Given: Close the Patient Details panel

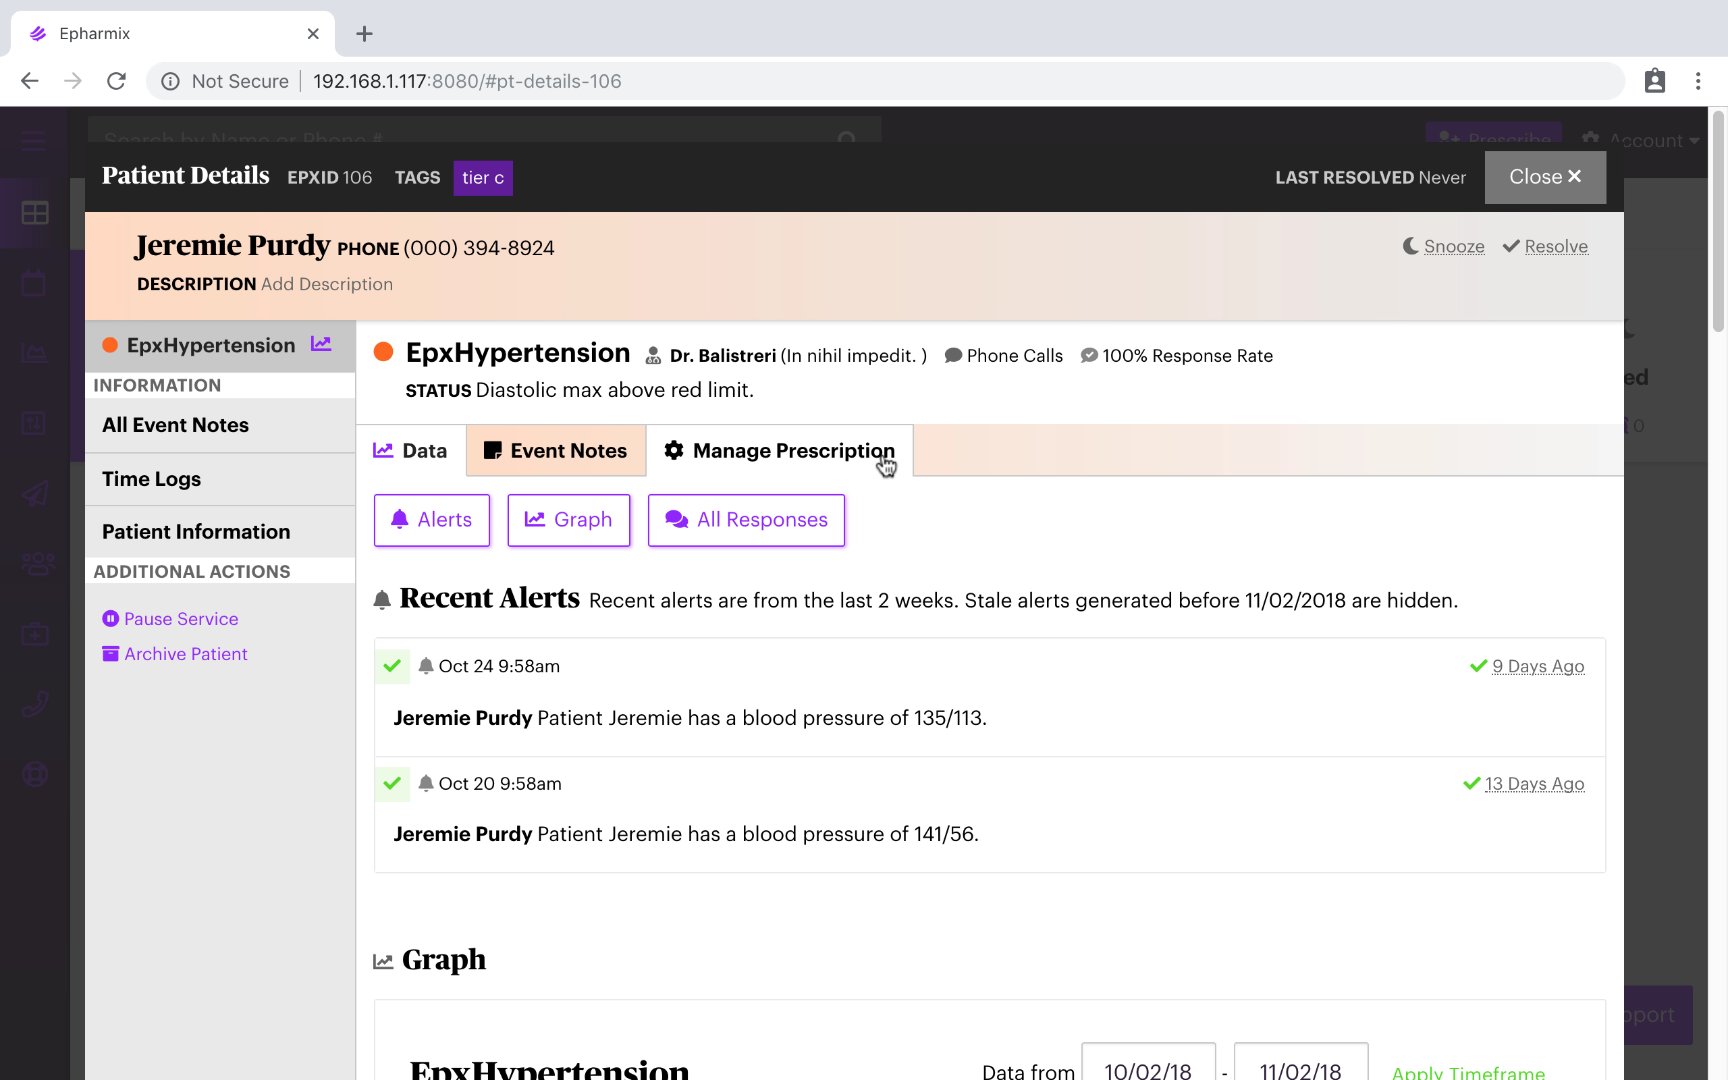Looking at the screenshot, I should point(1545,177).
